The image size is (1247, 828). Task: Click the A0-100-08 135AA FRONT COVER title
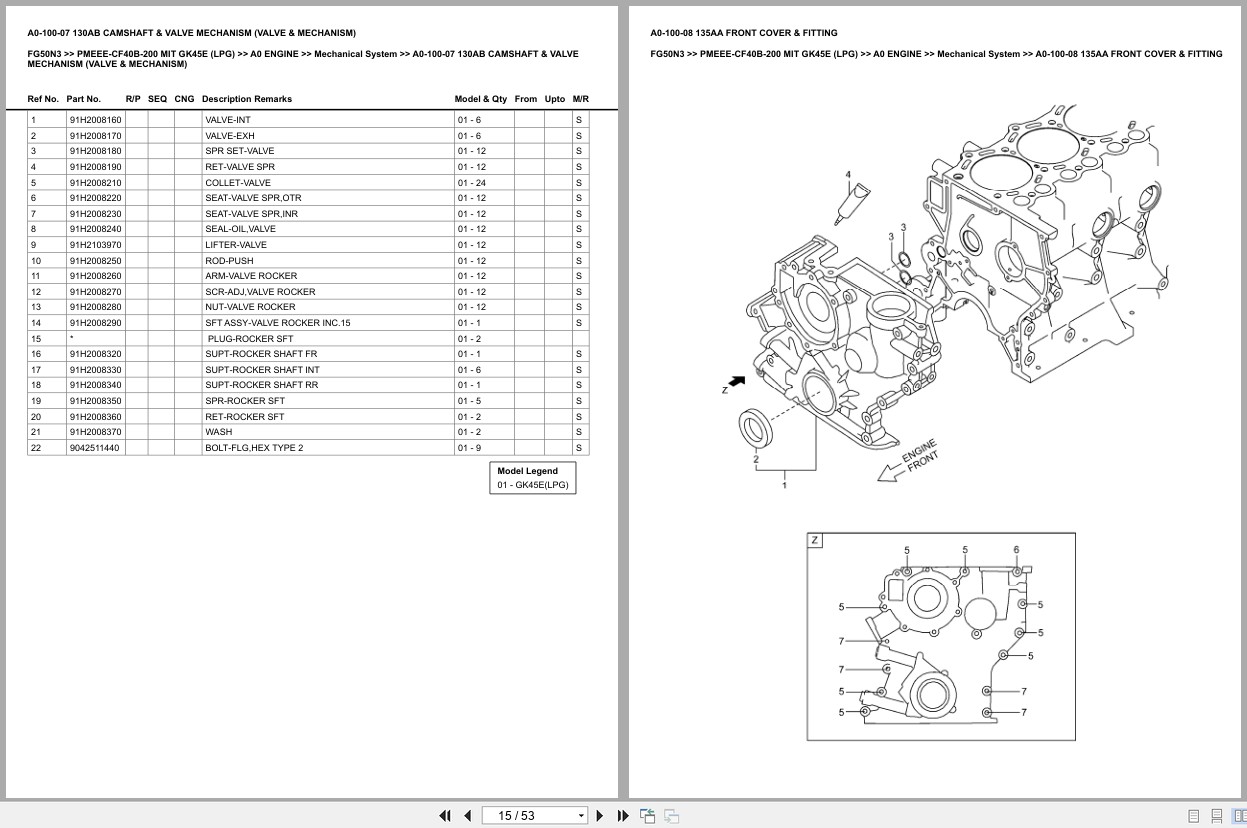[744, 33]
